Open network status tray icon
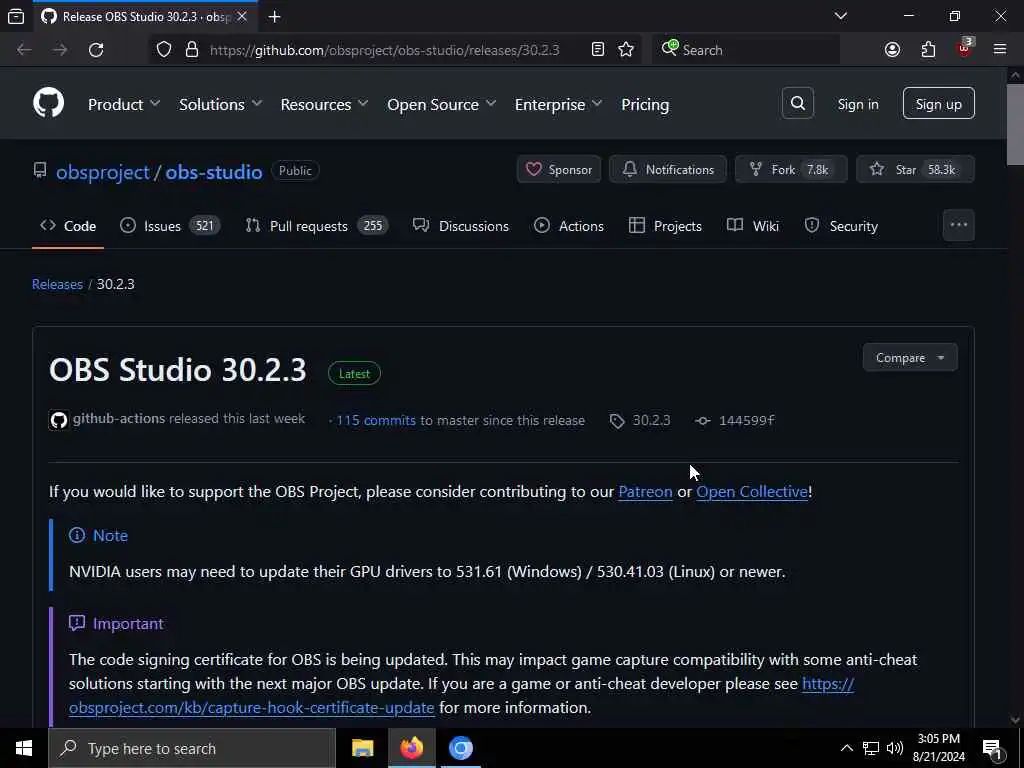Image resolution: width=1024 pixels, height=768 pixels. tap(871, 748)
